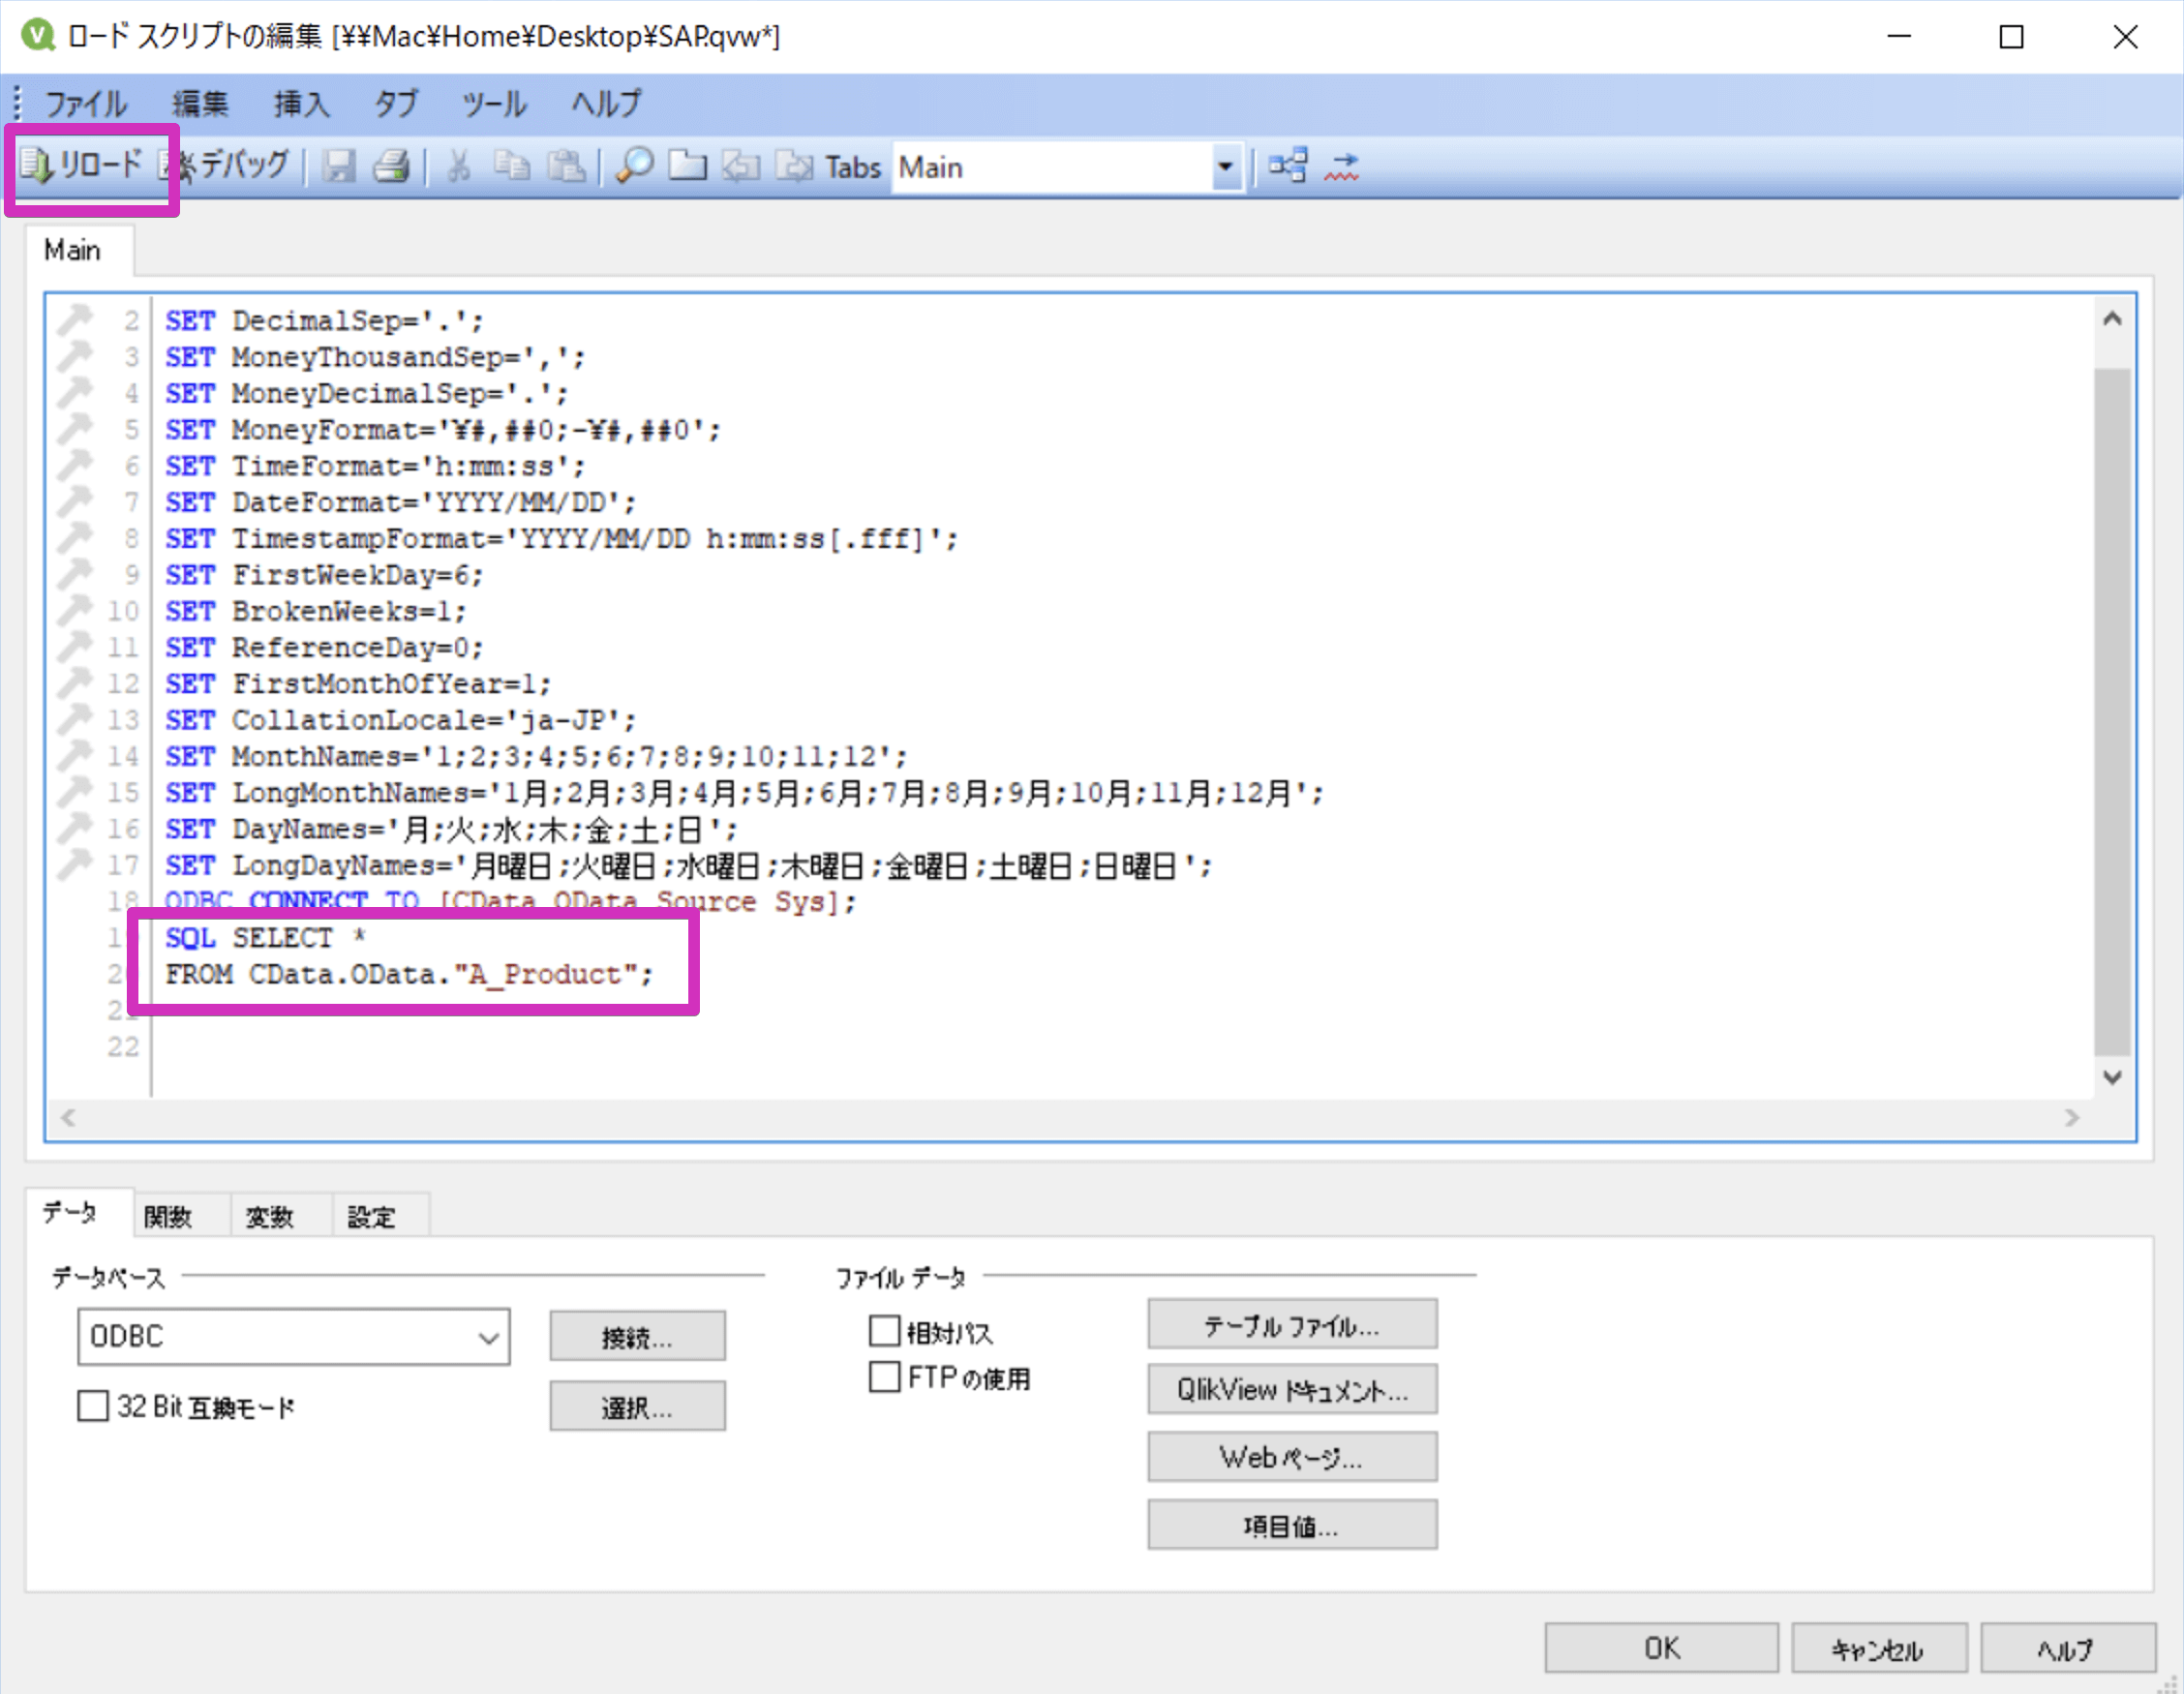Switch to the 変数 tab

269,1216
